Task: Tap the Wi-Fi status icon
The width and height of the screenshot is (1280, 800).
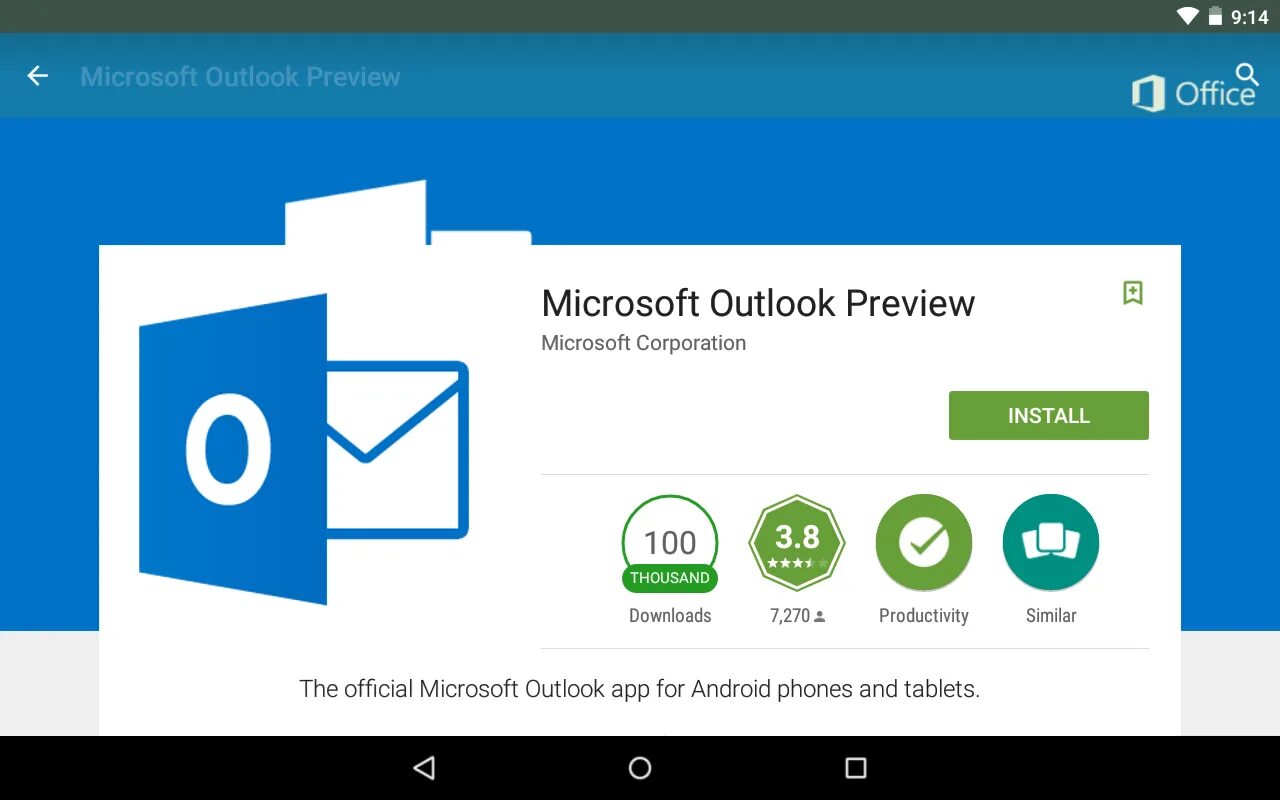Action: coord(1187,16)
